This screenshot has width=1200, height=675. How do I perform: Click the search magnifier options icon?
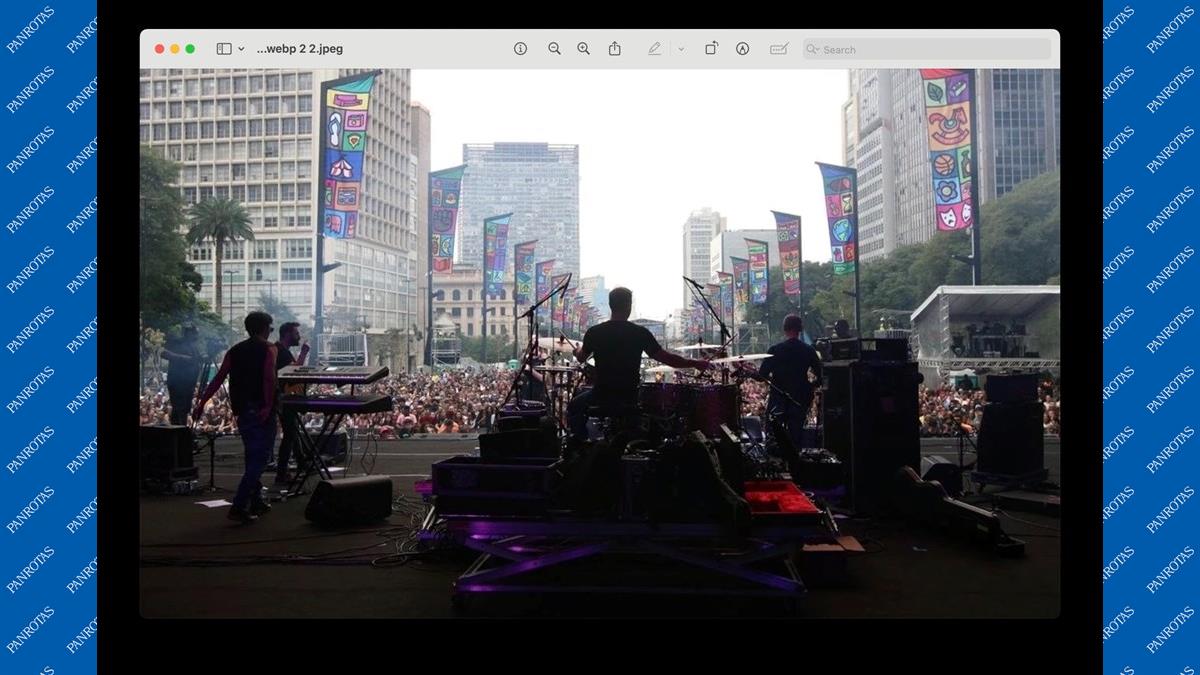coord(813,49)
